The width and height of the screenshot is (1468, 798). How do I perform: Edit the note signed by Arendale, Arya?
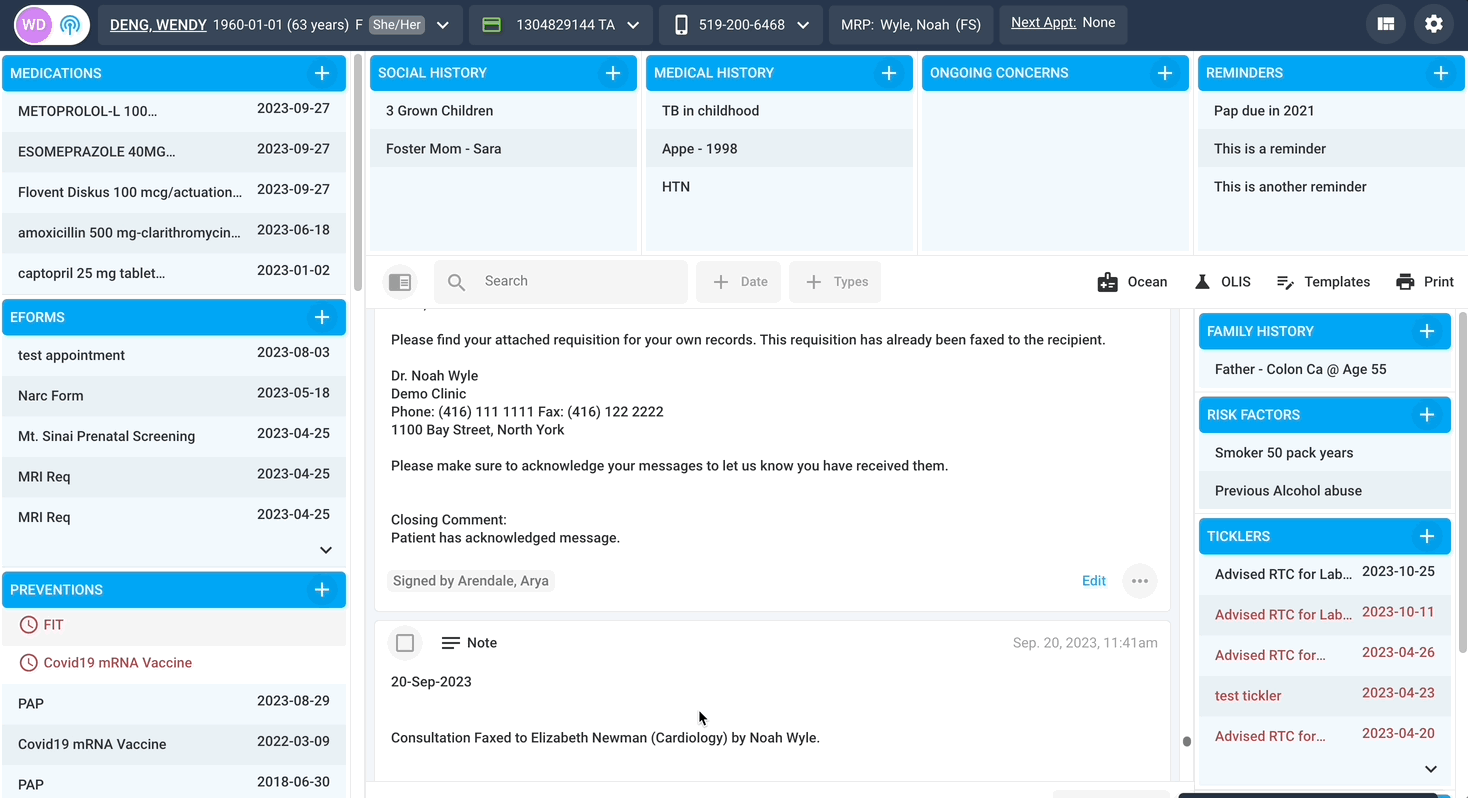click(1093, 580)
